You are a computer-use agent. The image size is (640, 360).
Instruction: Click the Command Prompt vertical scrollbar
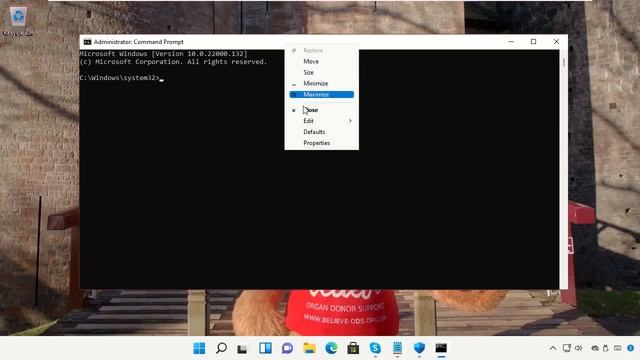(564, 169)
